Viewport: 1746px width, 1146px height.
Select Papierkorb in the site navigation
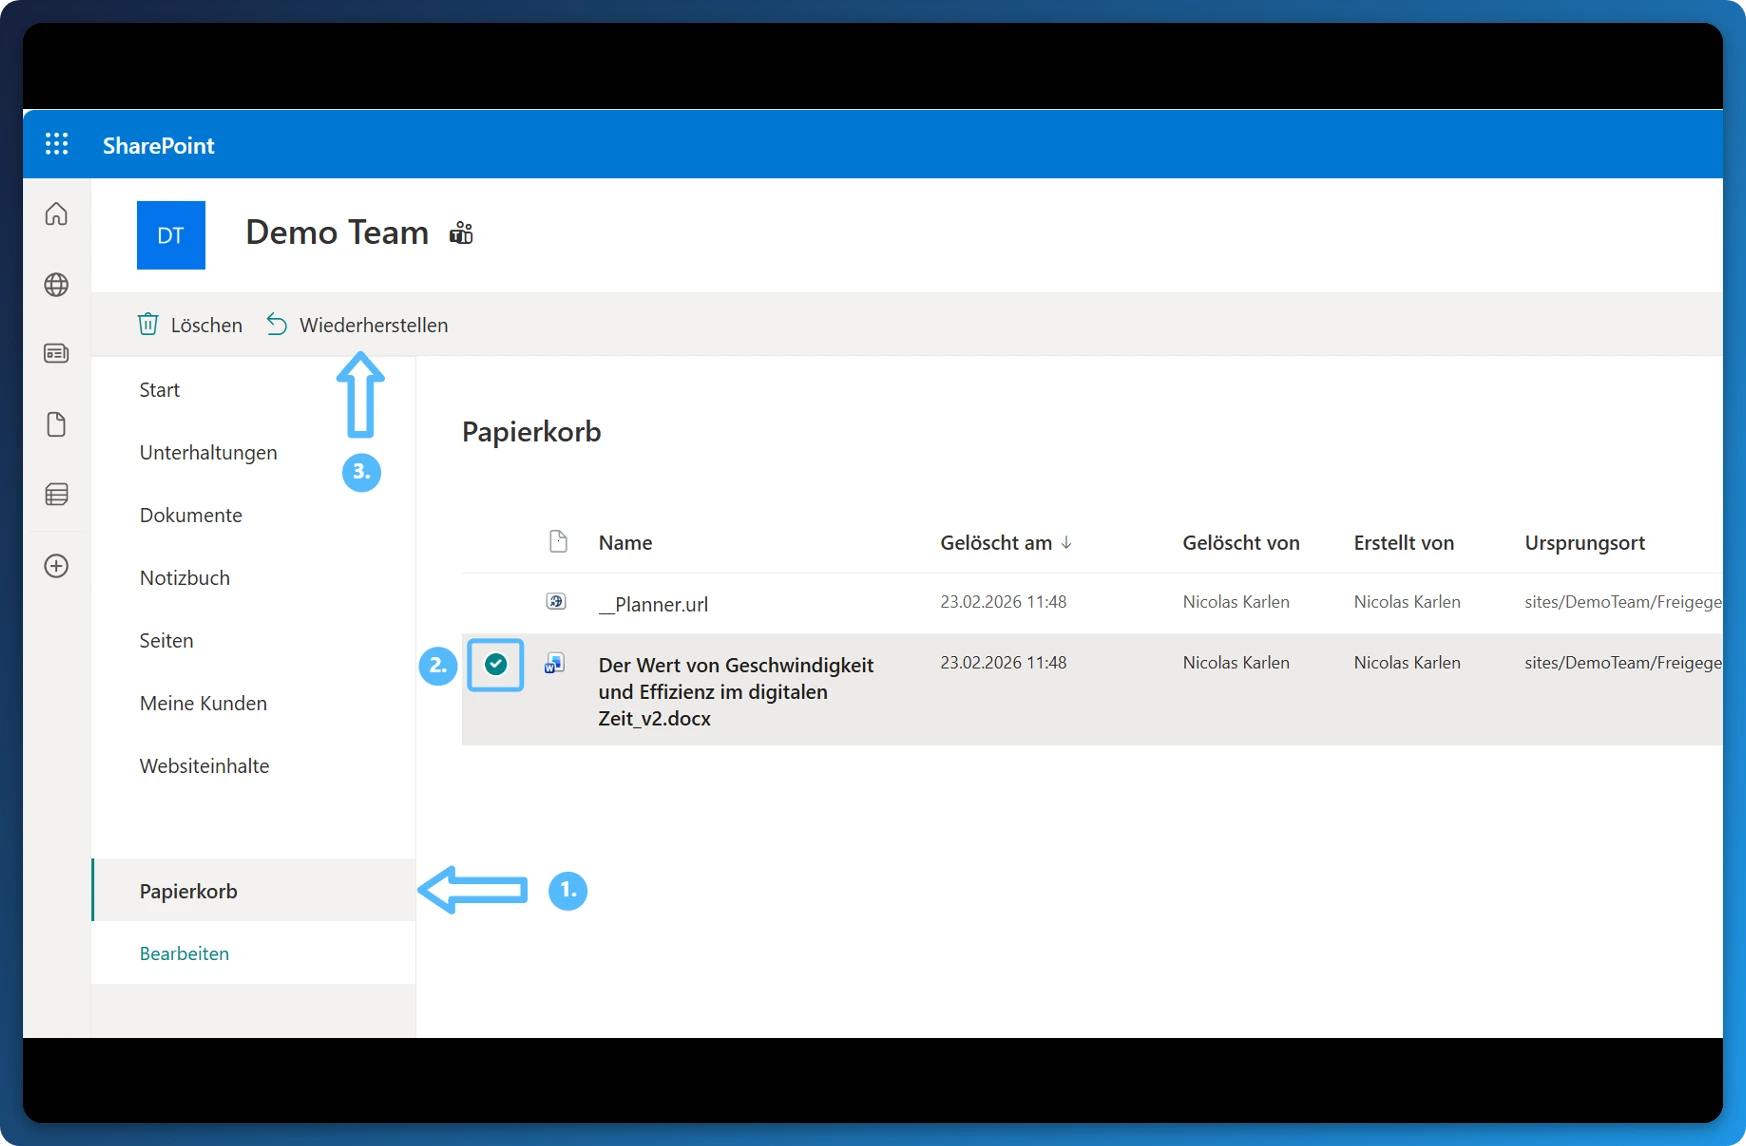[x=254, y=890]
